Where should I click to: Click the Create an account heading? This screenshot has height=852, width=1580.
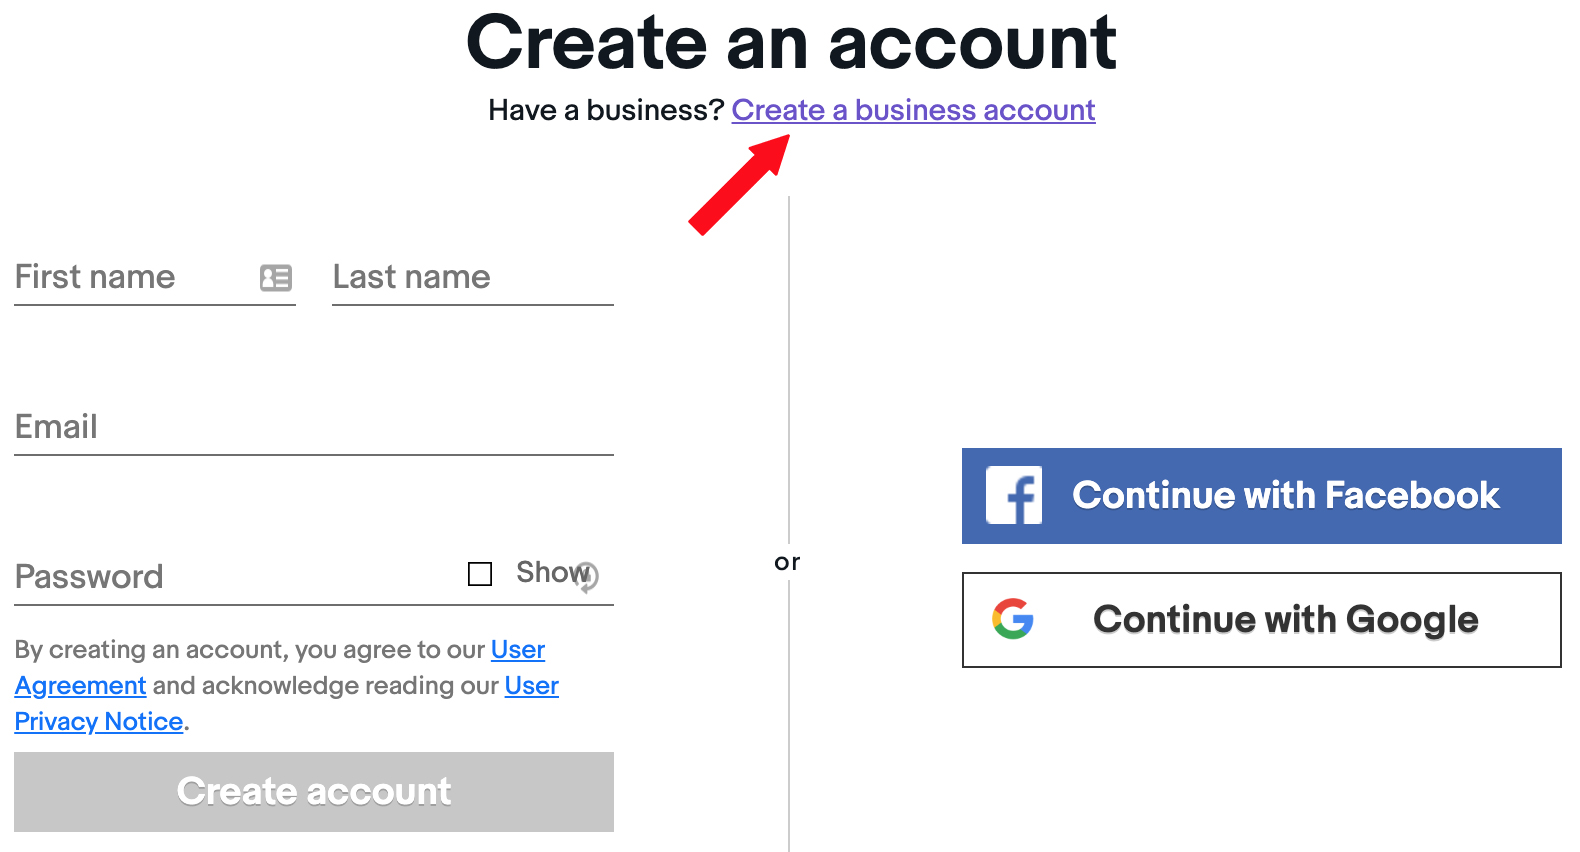tap(791, 43)
